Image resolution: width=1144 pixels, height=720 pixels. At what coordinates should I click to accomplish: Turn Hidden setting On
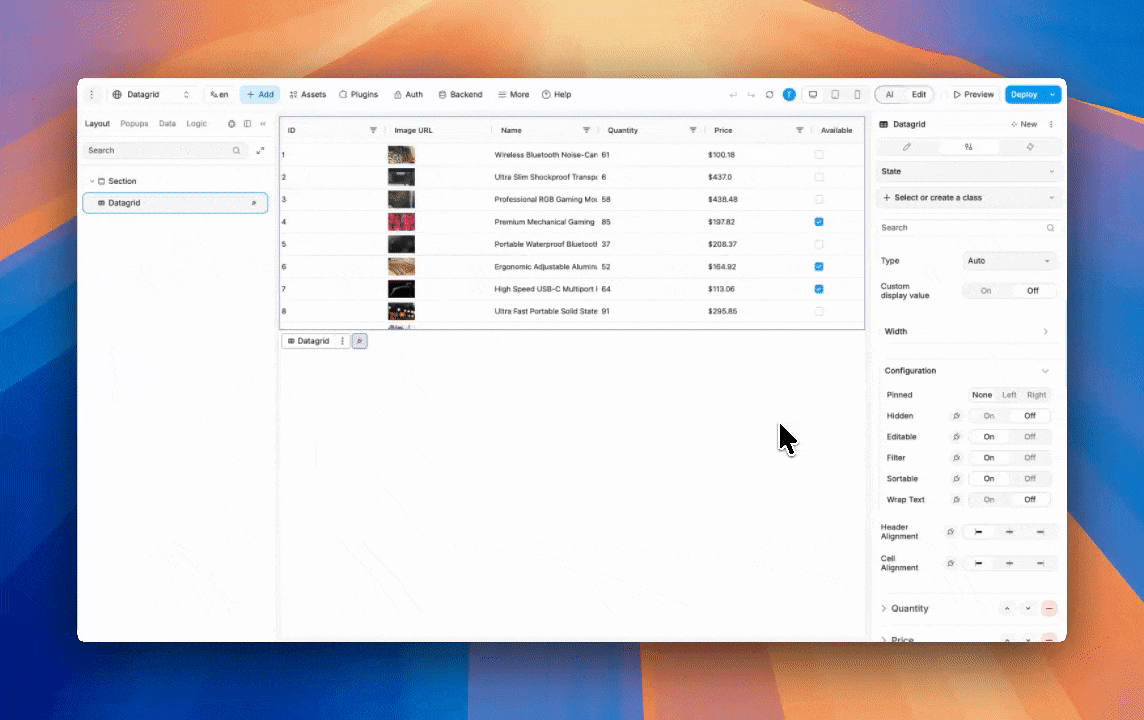988,416
